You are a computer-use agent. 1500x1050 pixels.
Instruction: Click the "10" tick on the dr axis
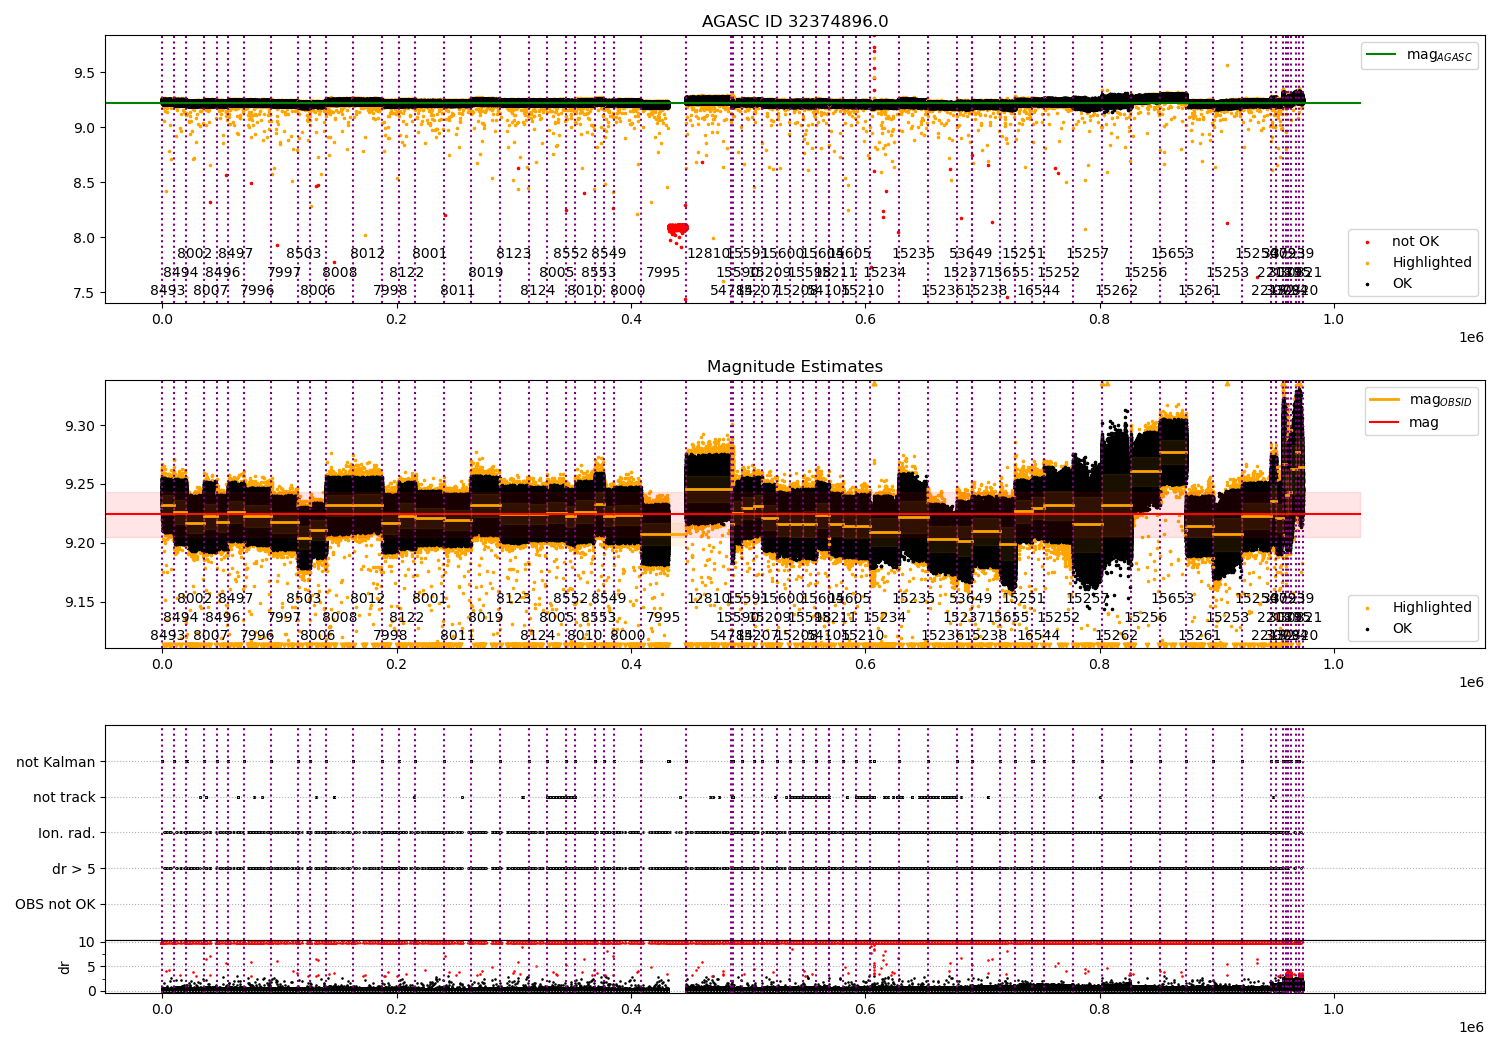[x=87, y=942]
